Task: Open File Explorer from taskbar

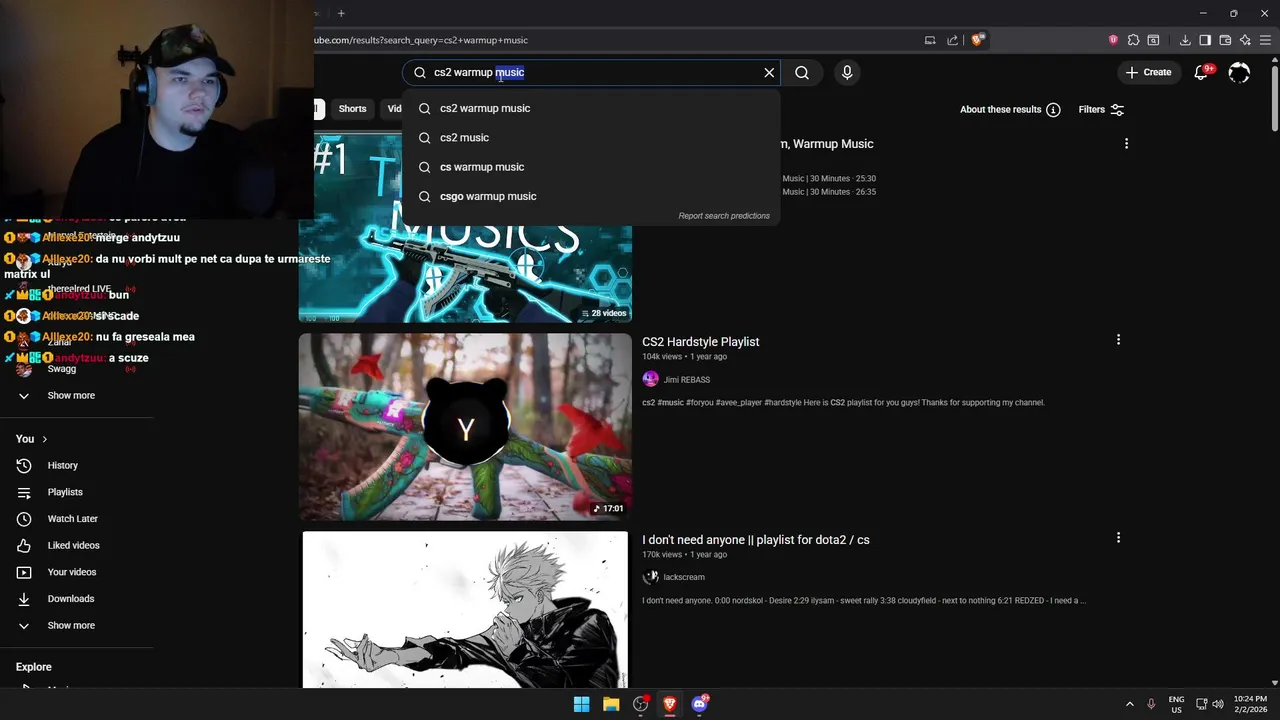Action: pos(611,704)
